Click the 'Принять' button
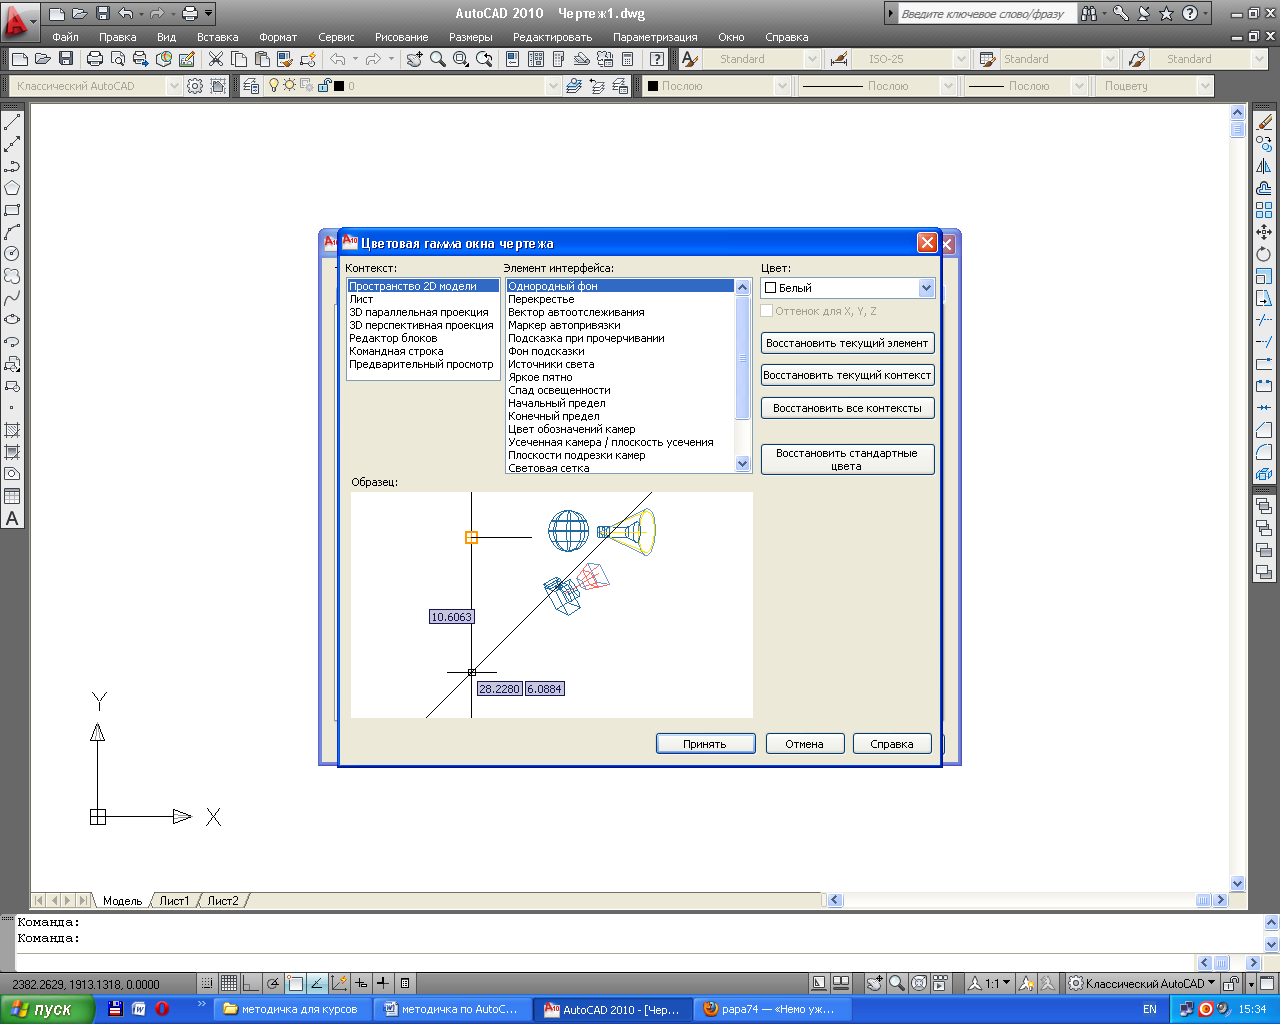The image size is (1280, 1024). click(705, 744)
